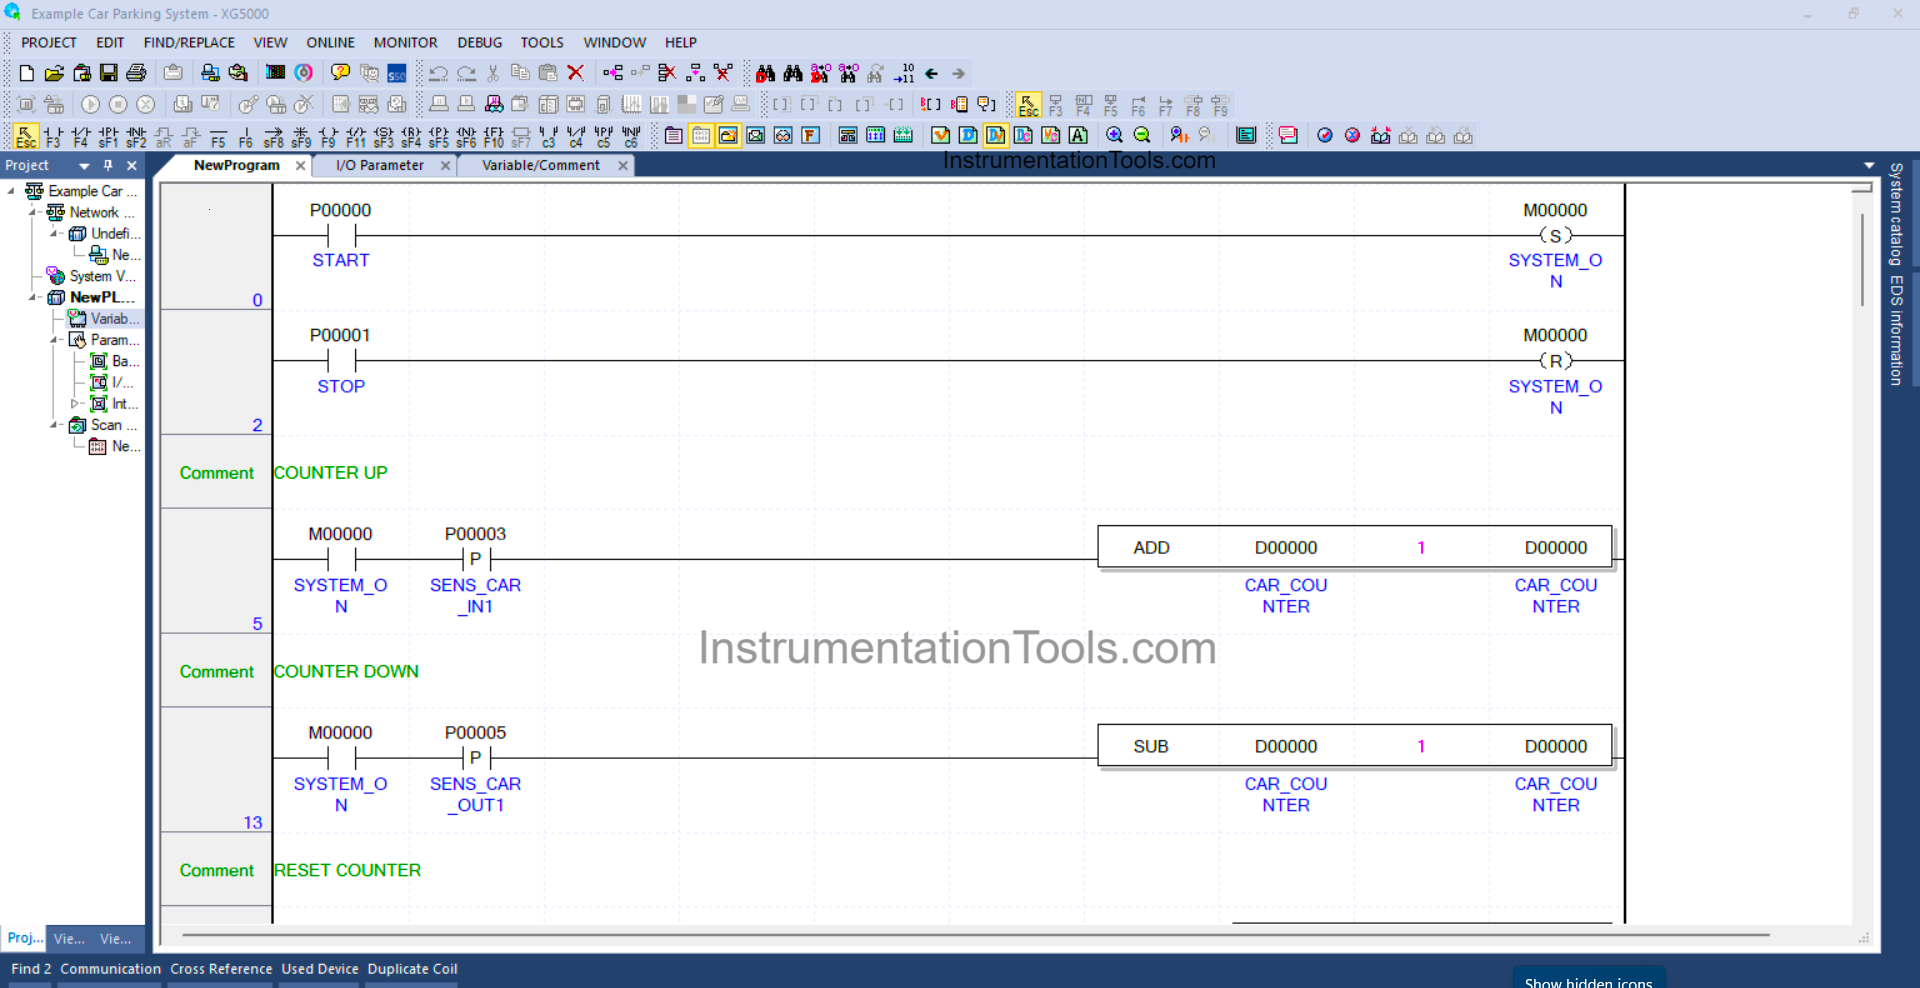Open the speech bubble comment icon

click(1288, 135)
